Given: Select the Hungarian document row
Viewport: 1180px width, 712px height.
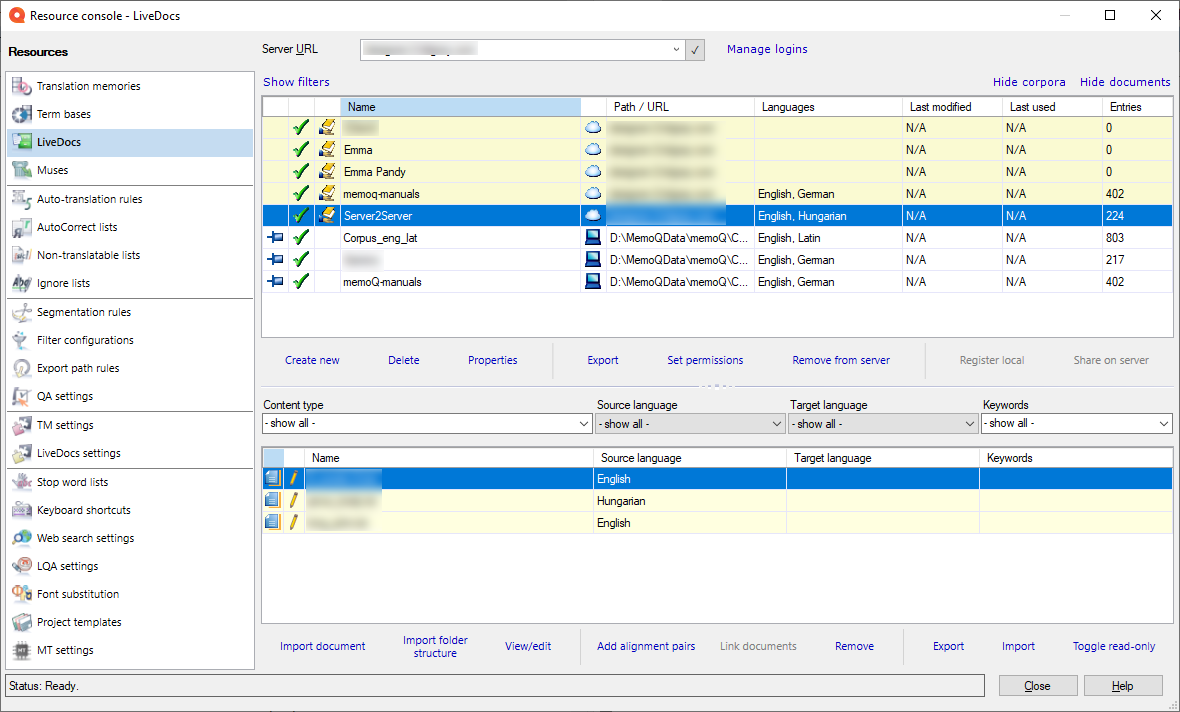Looking at the screenshot, I should pos(717,501).
